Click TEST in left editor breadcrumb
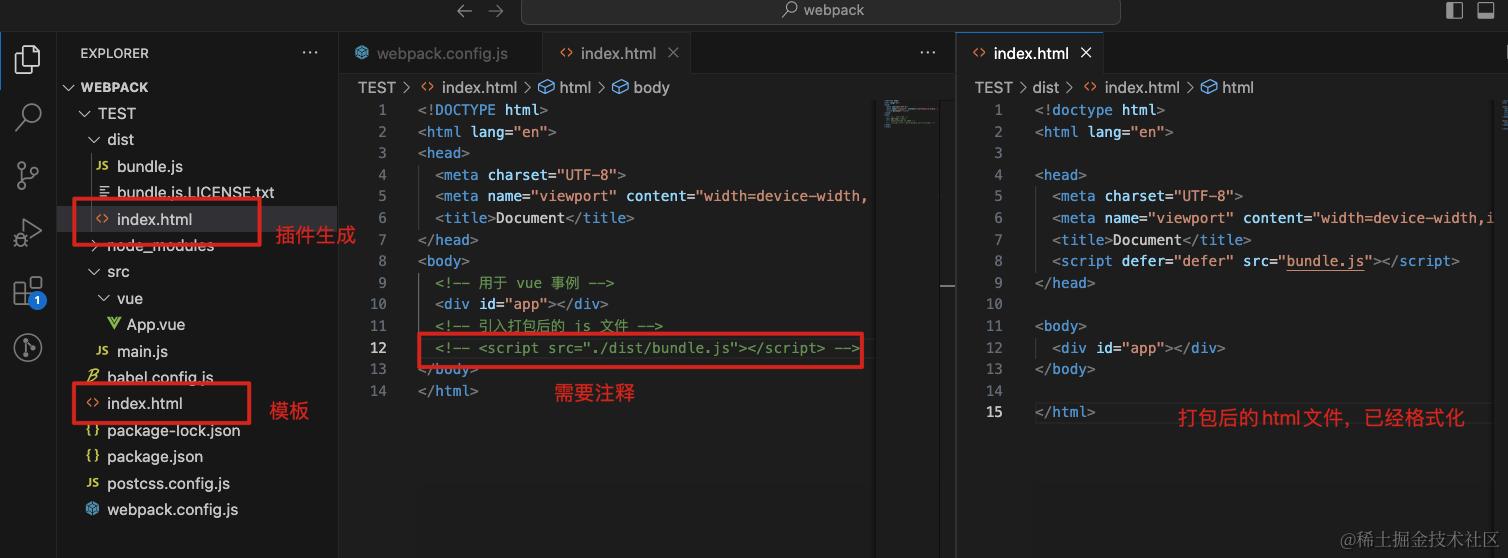The height and width of the screenshot is (558, 1508). click(x=377, y=87)
